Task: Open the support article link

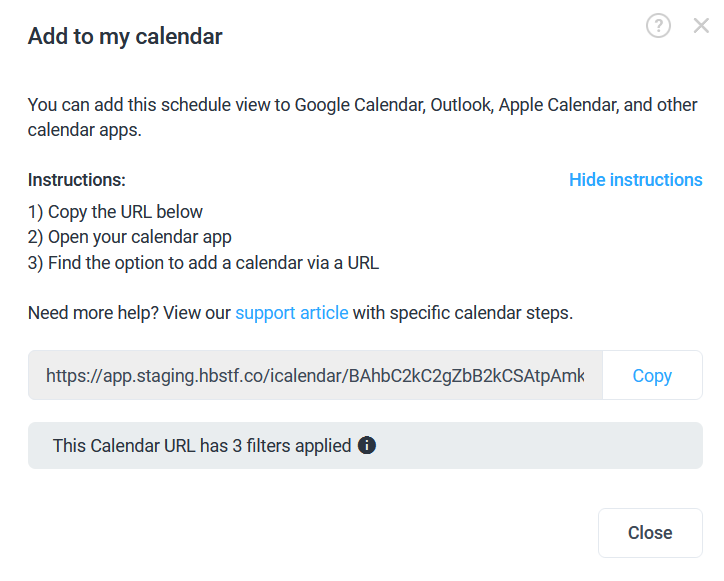Action: (x=292, y=313)
